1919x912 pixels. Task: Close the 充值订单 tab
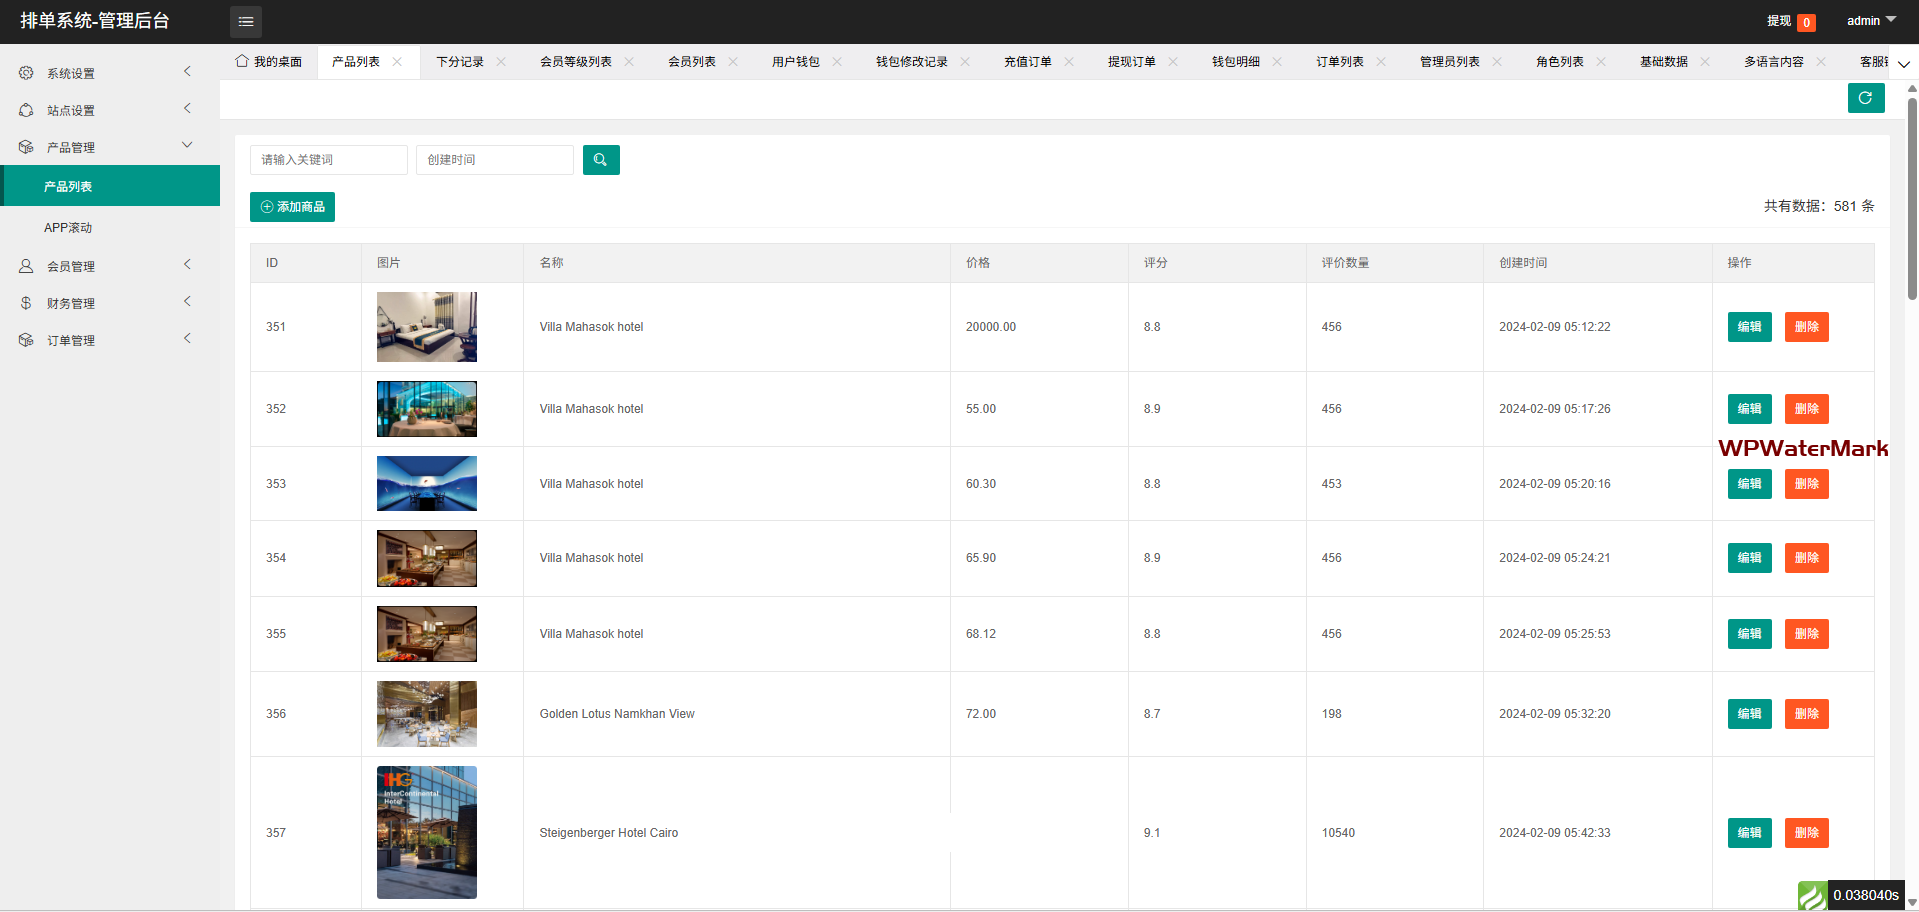click(1069, 62)
